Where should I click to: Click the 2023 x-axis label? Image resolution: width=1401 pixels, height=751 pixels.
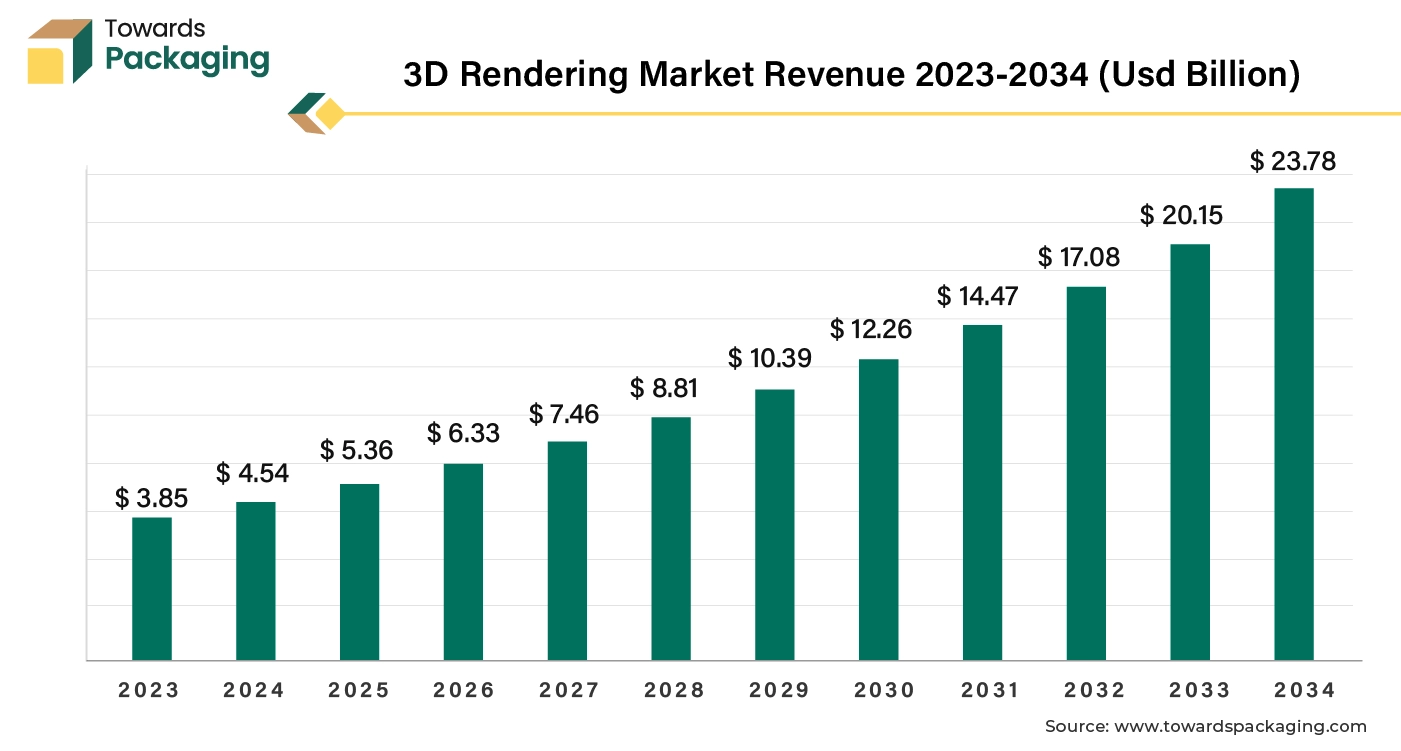pyautogui.click(x=149, y=690)
